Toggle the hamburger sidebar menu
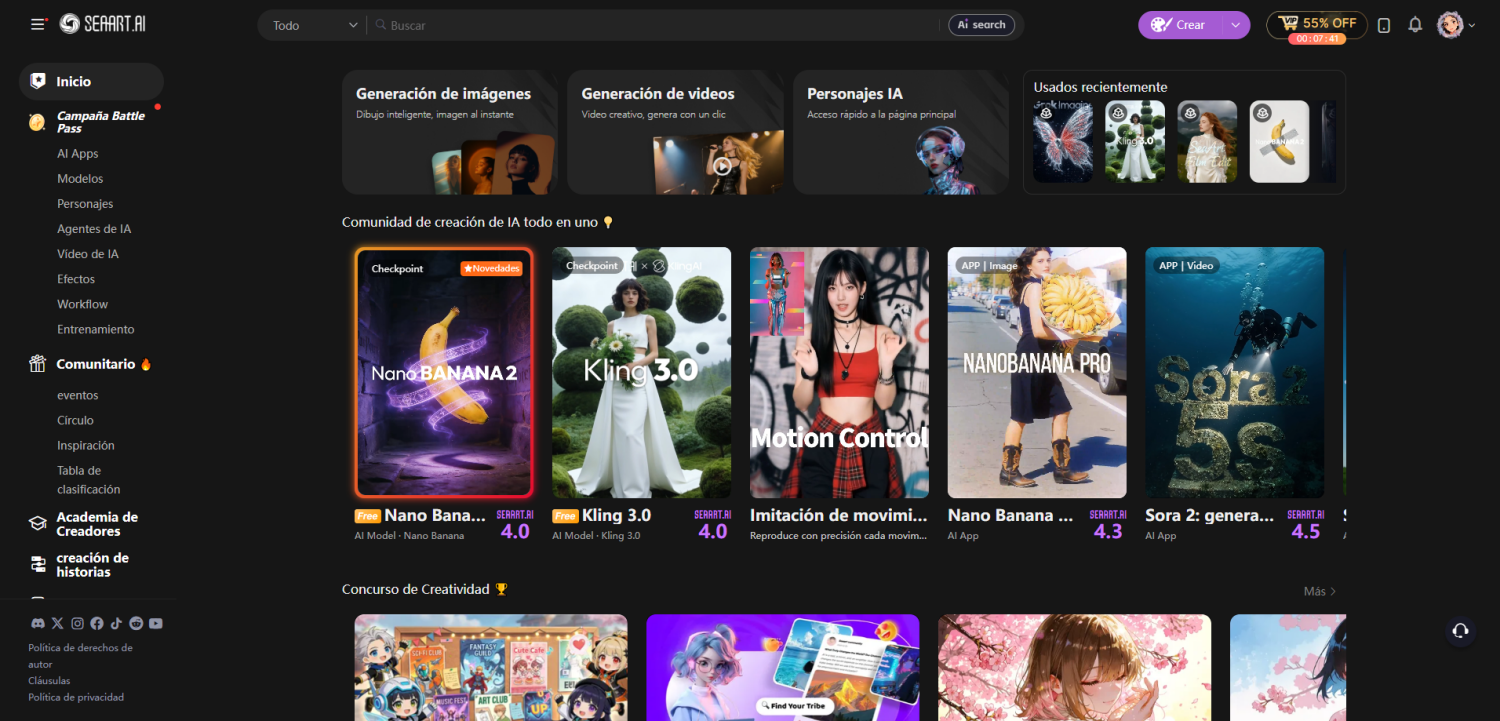The height and width of the screenshot is (721, 1500). click(x=38, y=24)
